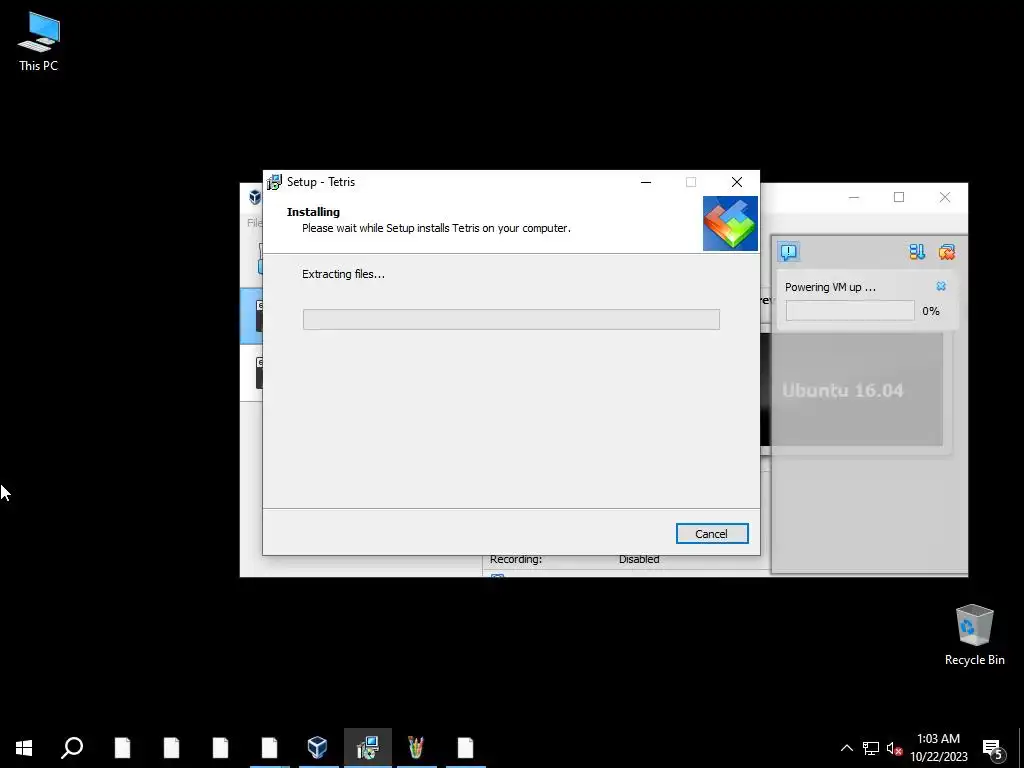Click the "Powering VM up ..." label
Image resolution: width=1024 pixels, height=768 pixels.
pos(830,287)
